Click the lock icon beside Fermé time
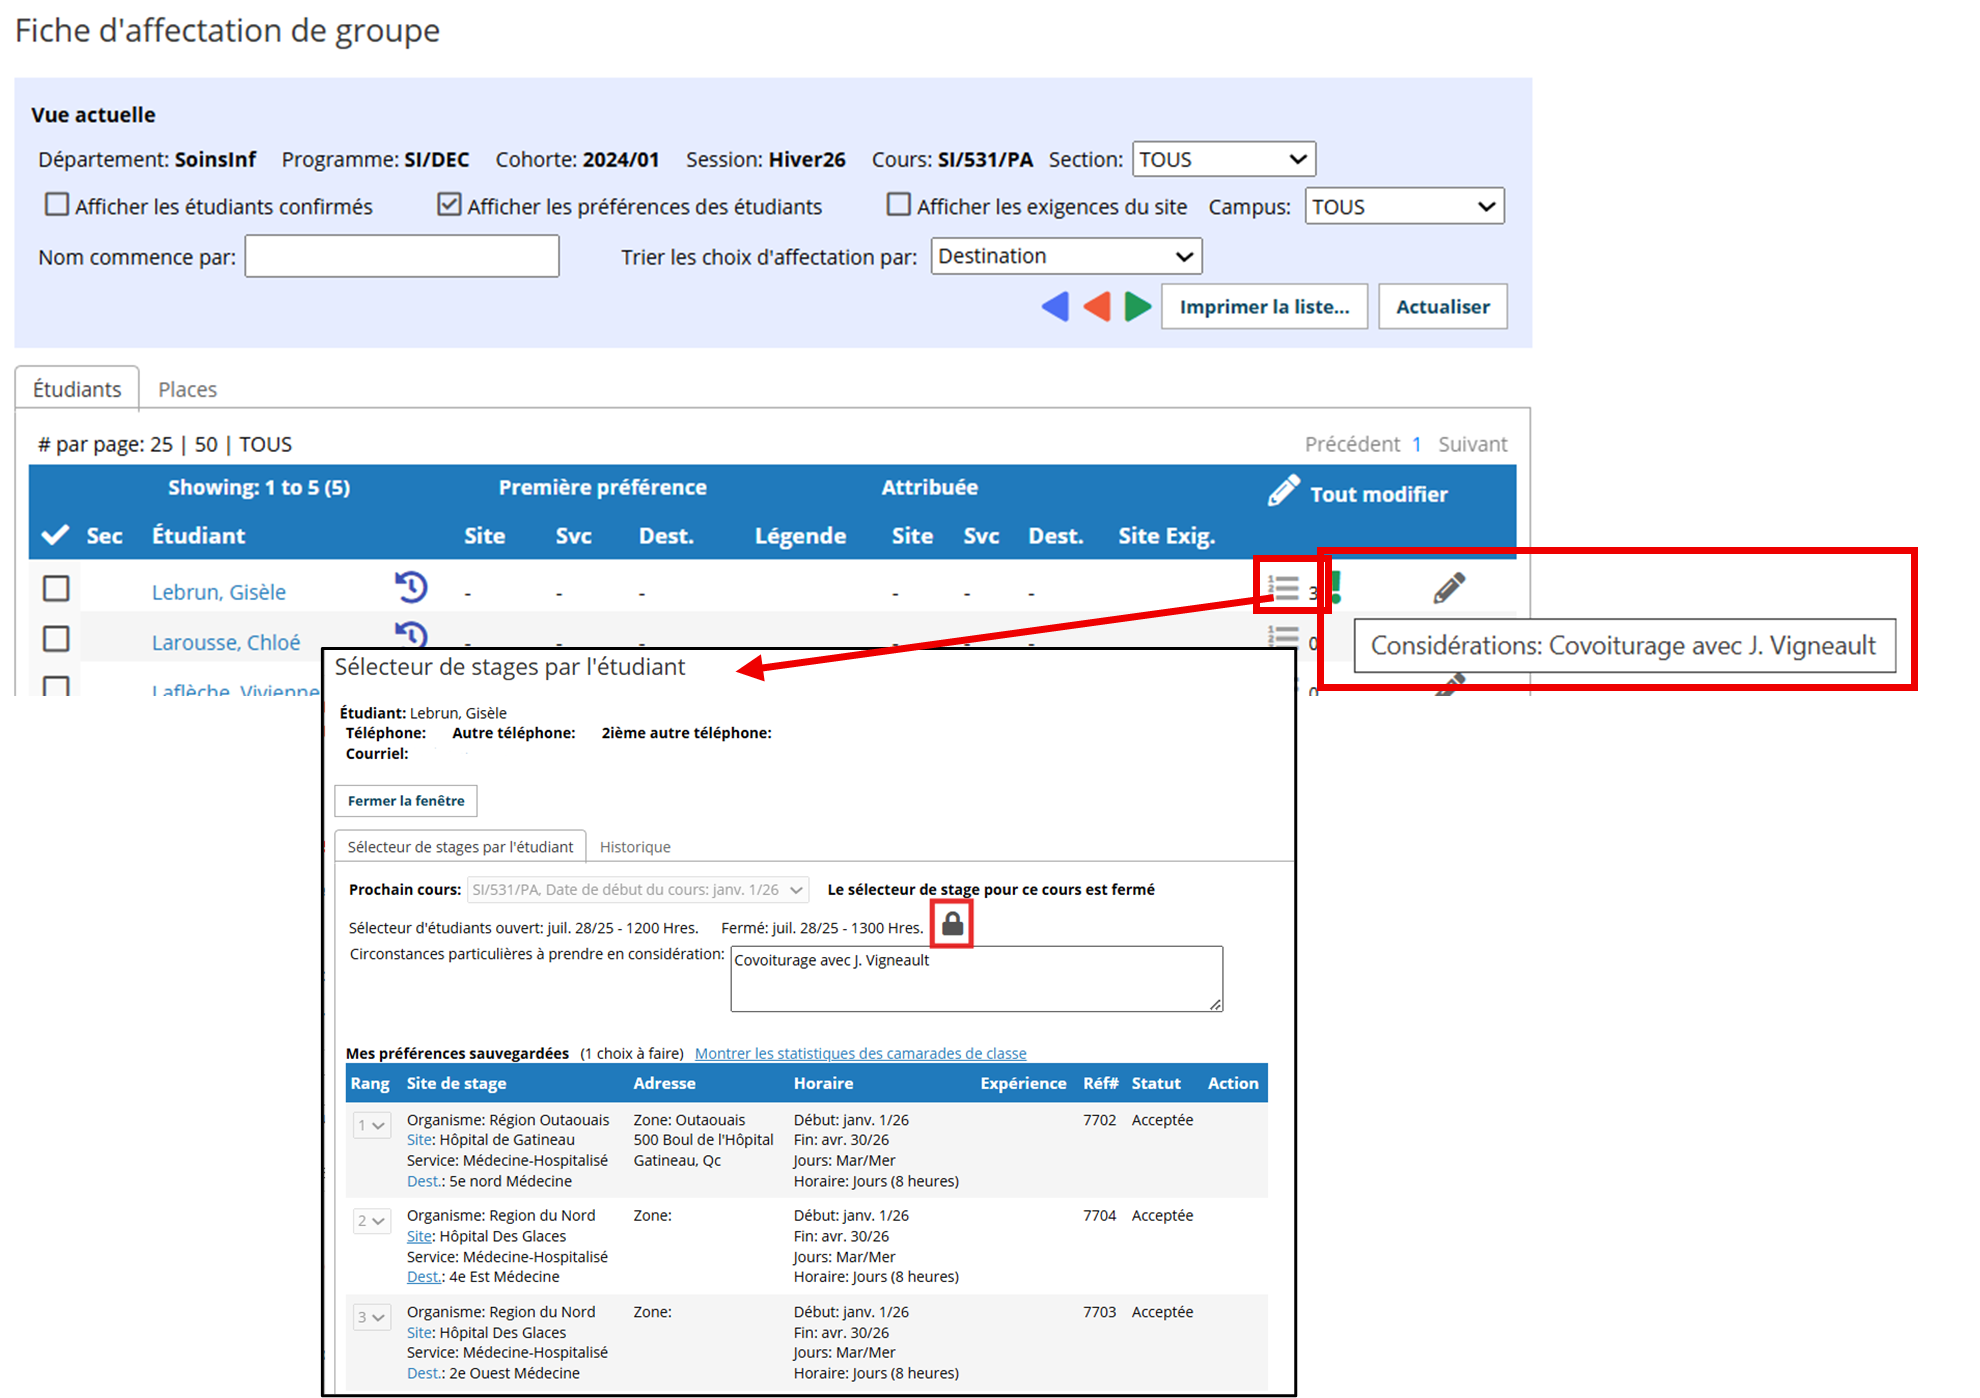The width and height of the screenshot is (1980, 1398). click(953, 923)
